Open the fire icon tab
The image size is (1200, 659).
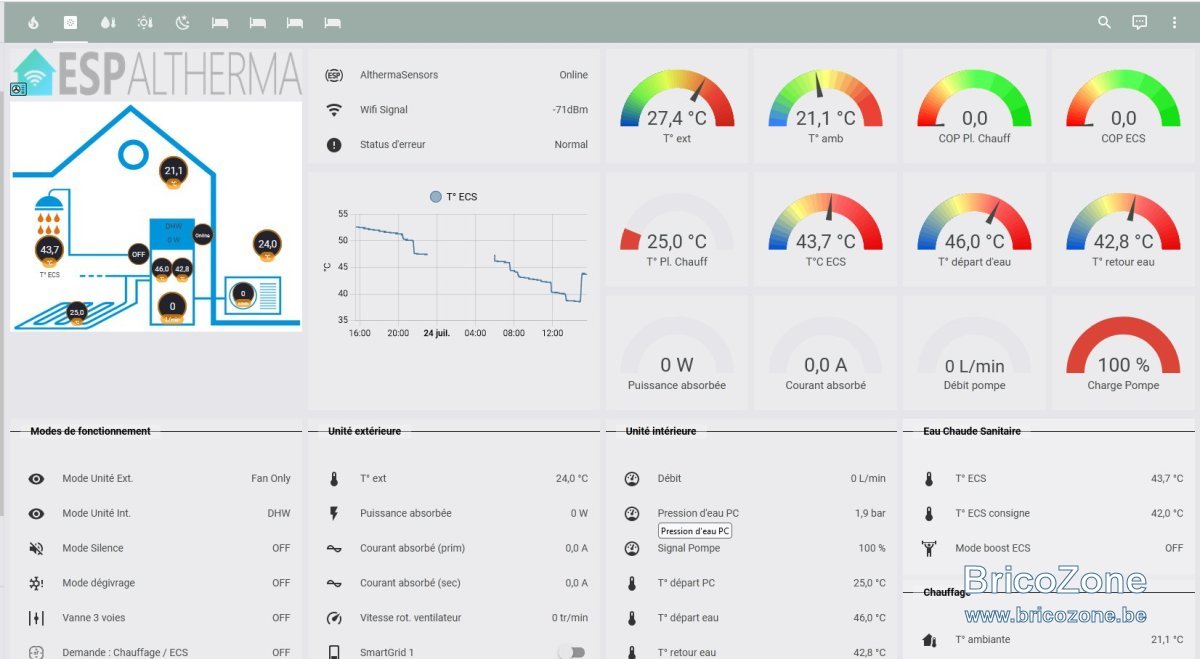pyautogui.click(x=33, y=22)
